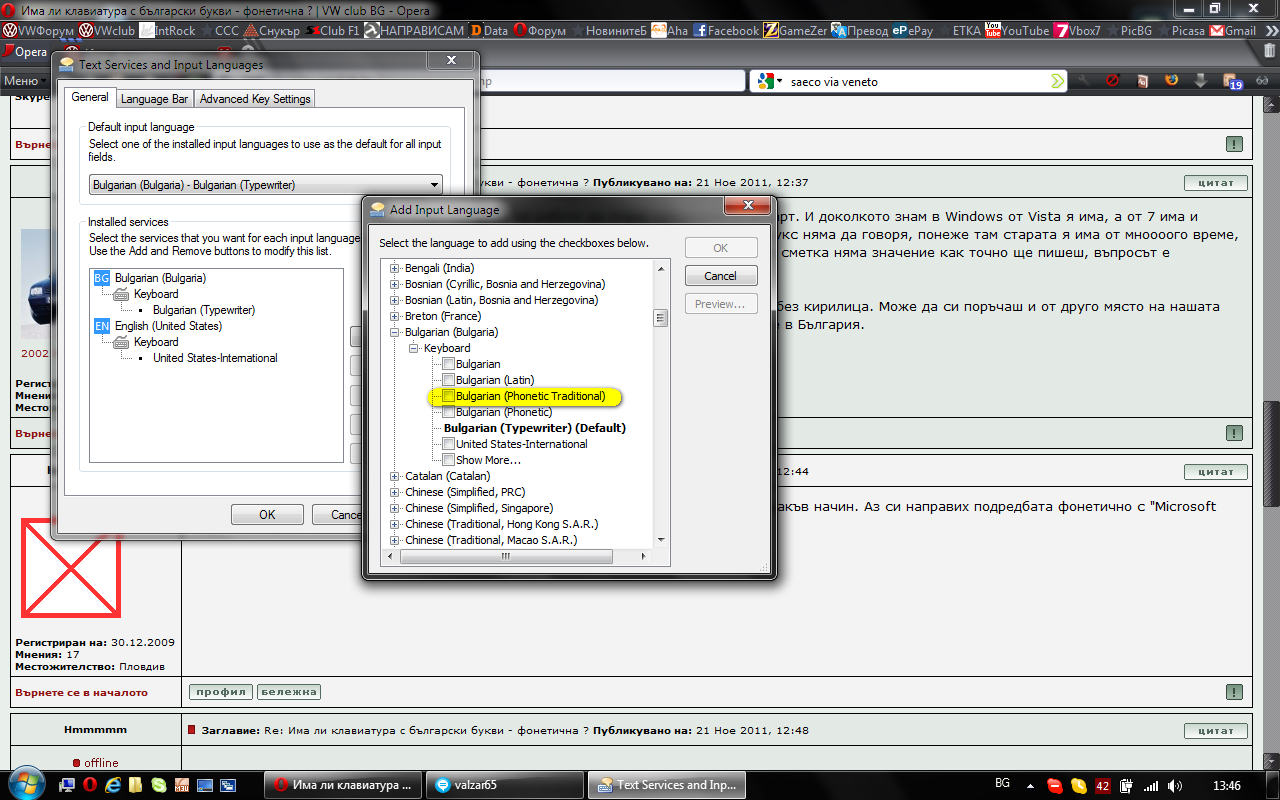The width and height of the screenshot is (1280, 800).
Task: Expand Bosnian (Cyrillic, Bosnia and Herzegovina)
Action: [x=395, y=284]
